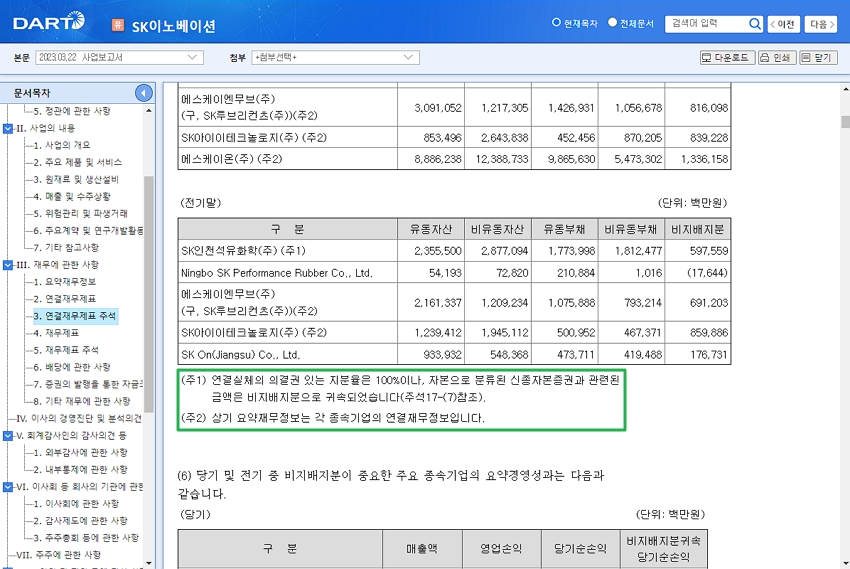The width and height of the screenshot is (850, 569).
Task: Click the tree panel scroll-down arrow
Action: tap(149, 564)
